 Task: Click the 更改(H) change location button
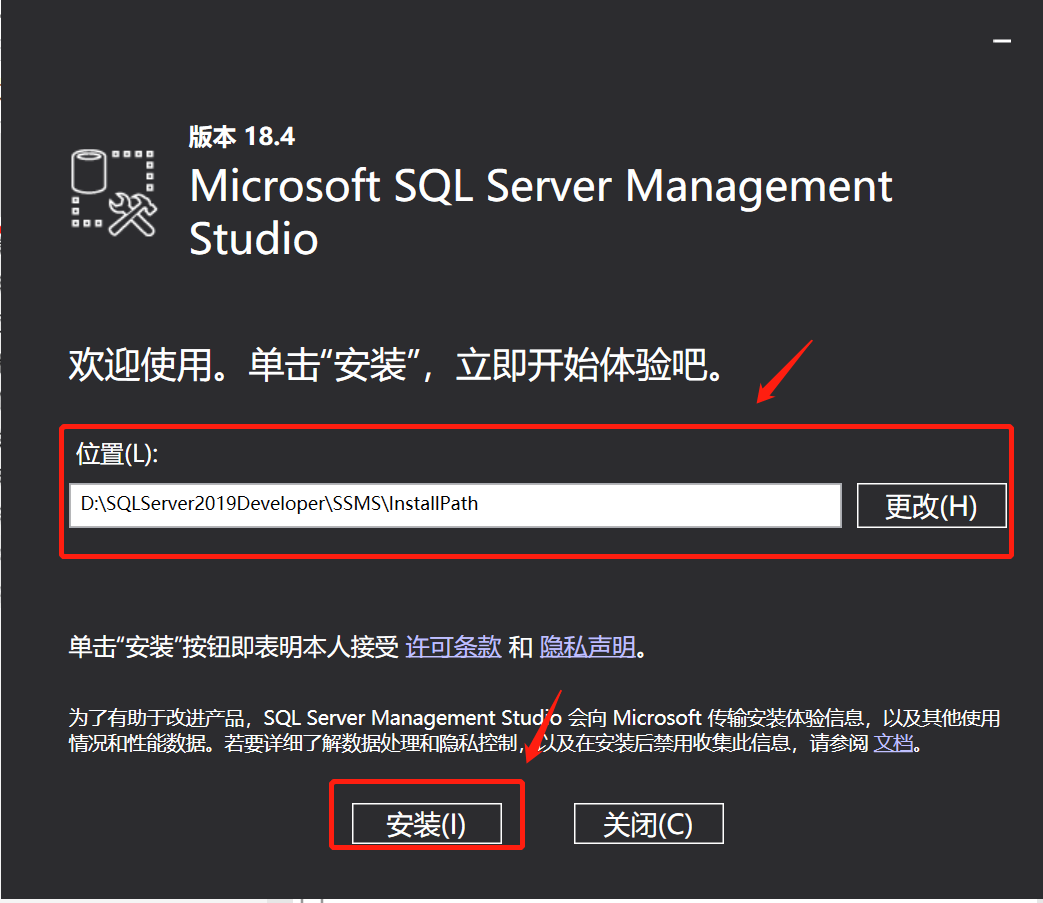931,505
